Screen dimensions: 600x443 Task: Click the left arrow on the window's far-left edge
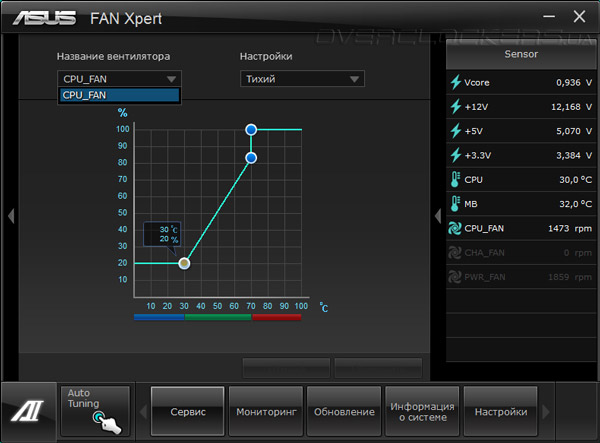tap(11, 216)
